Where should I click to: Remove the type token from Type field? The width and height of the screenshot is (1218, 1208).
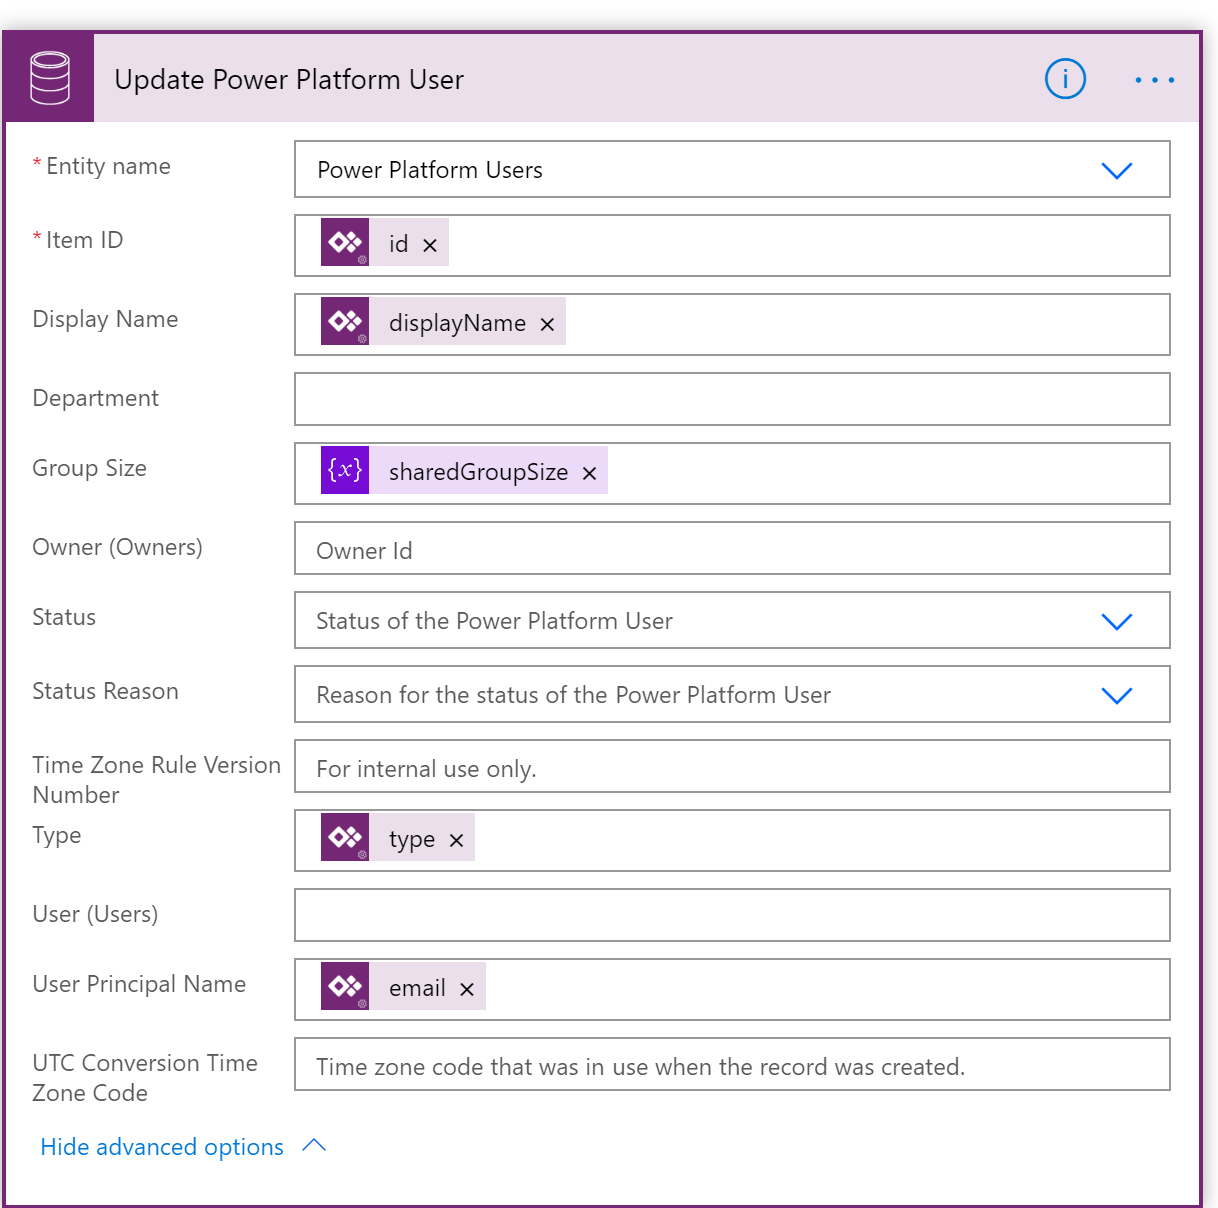(456, 839)
